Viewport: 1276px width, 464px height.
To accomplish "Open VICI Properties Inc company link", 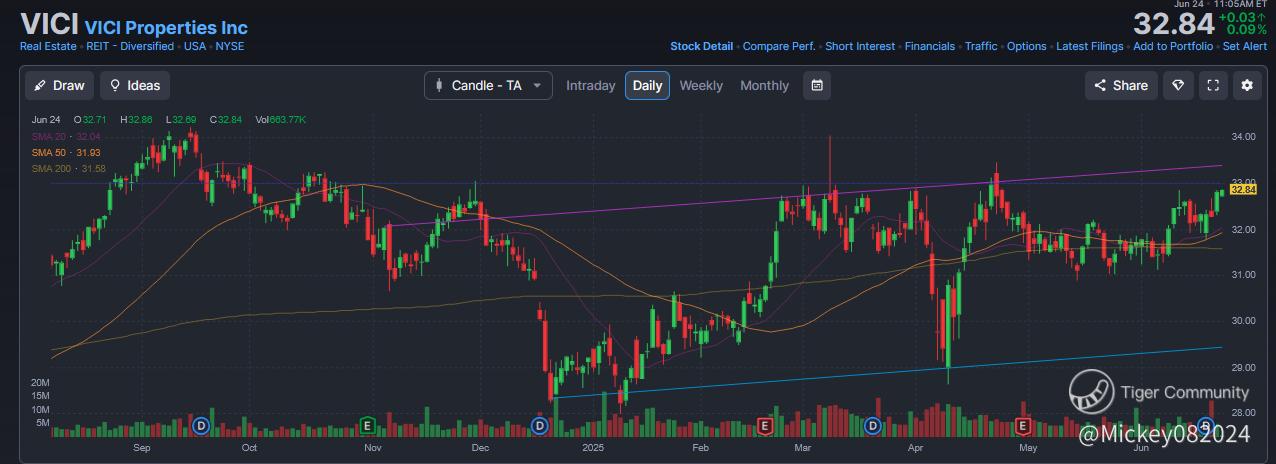I will pyautogui.click(x=166, y=28).
